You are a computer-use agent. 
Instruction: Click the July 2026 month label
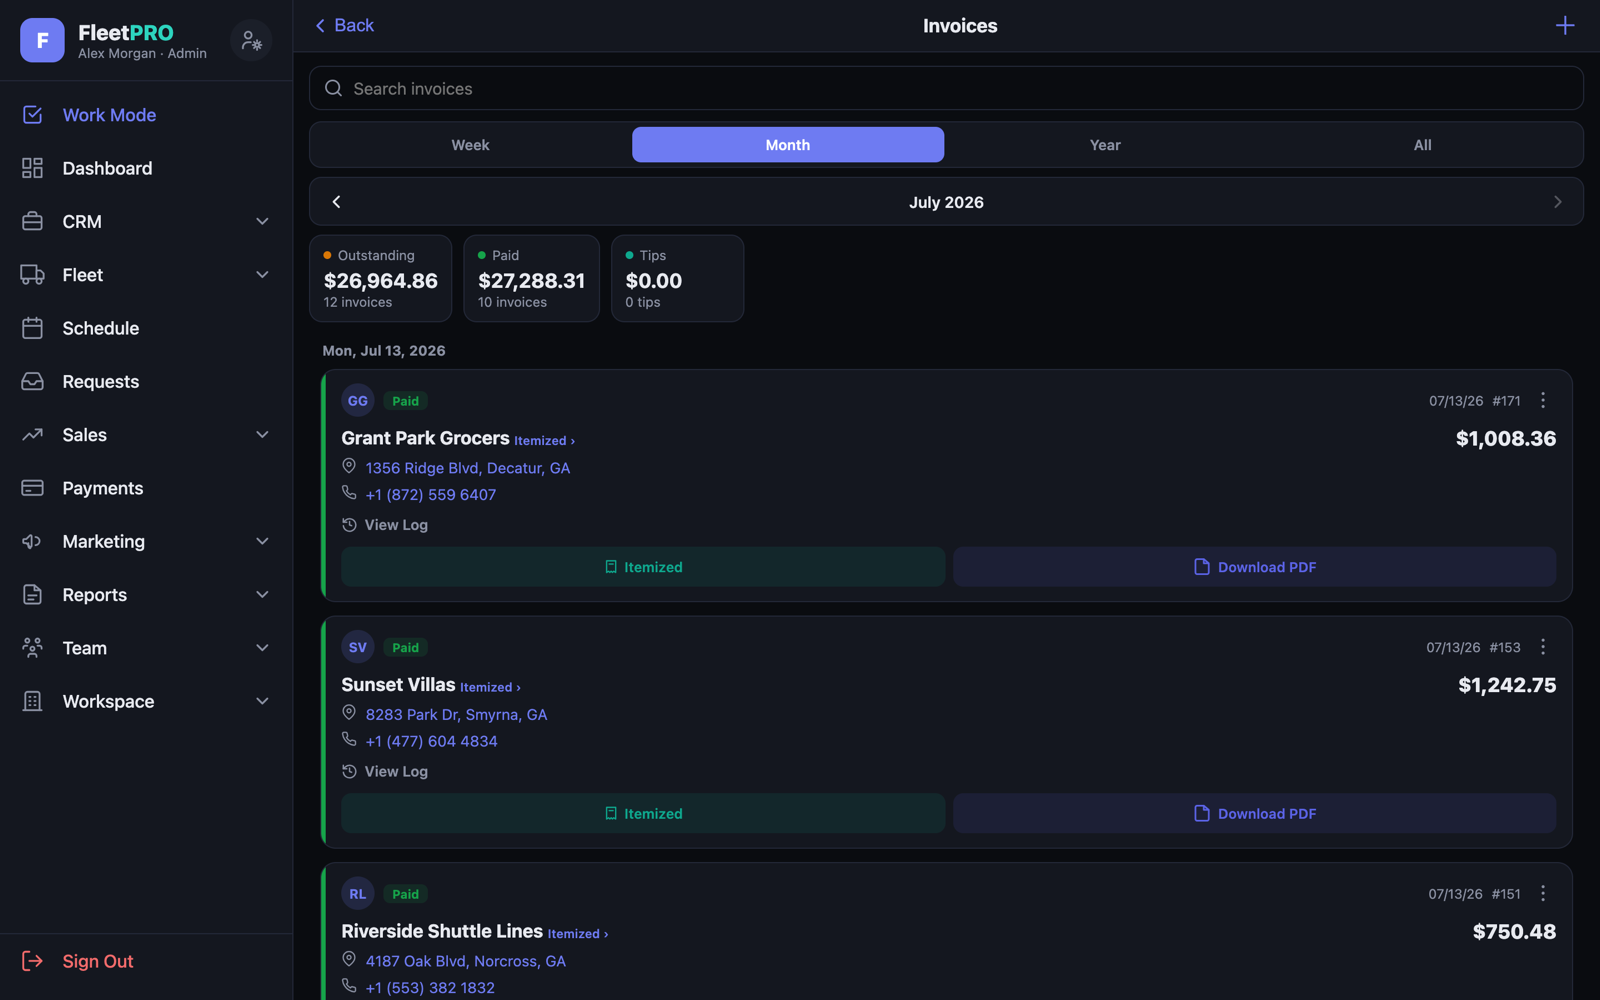(946, 202)
